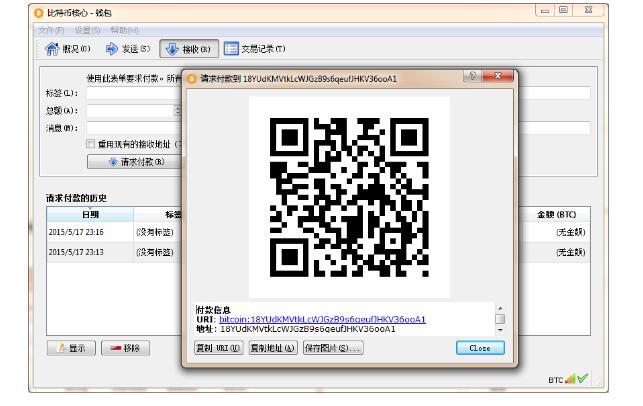Click the Remove (移除) button
The width and height of the screenshot is (643, 406).
point(125,348)
